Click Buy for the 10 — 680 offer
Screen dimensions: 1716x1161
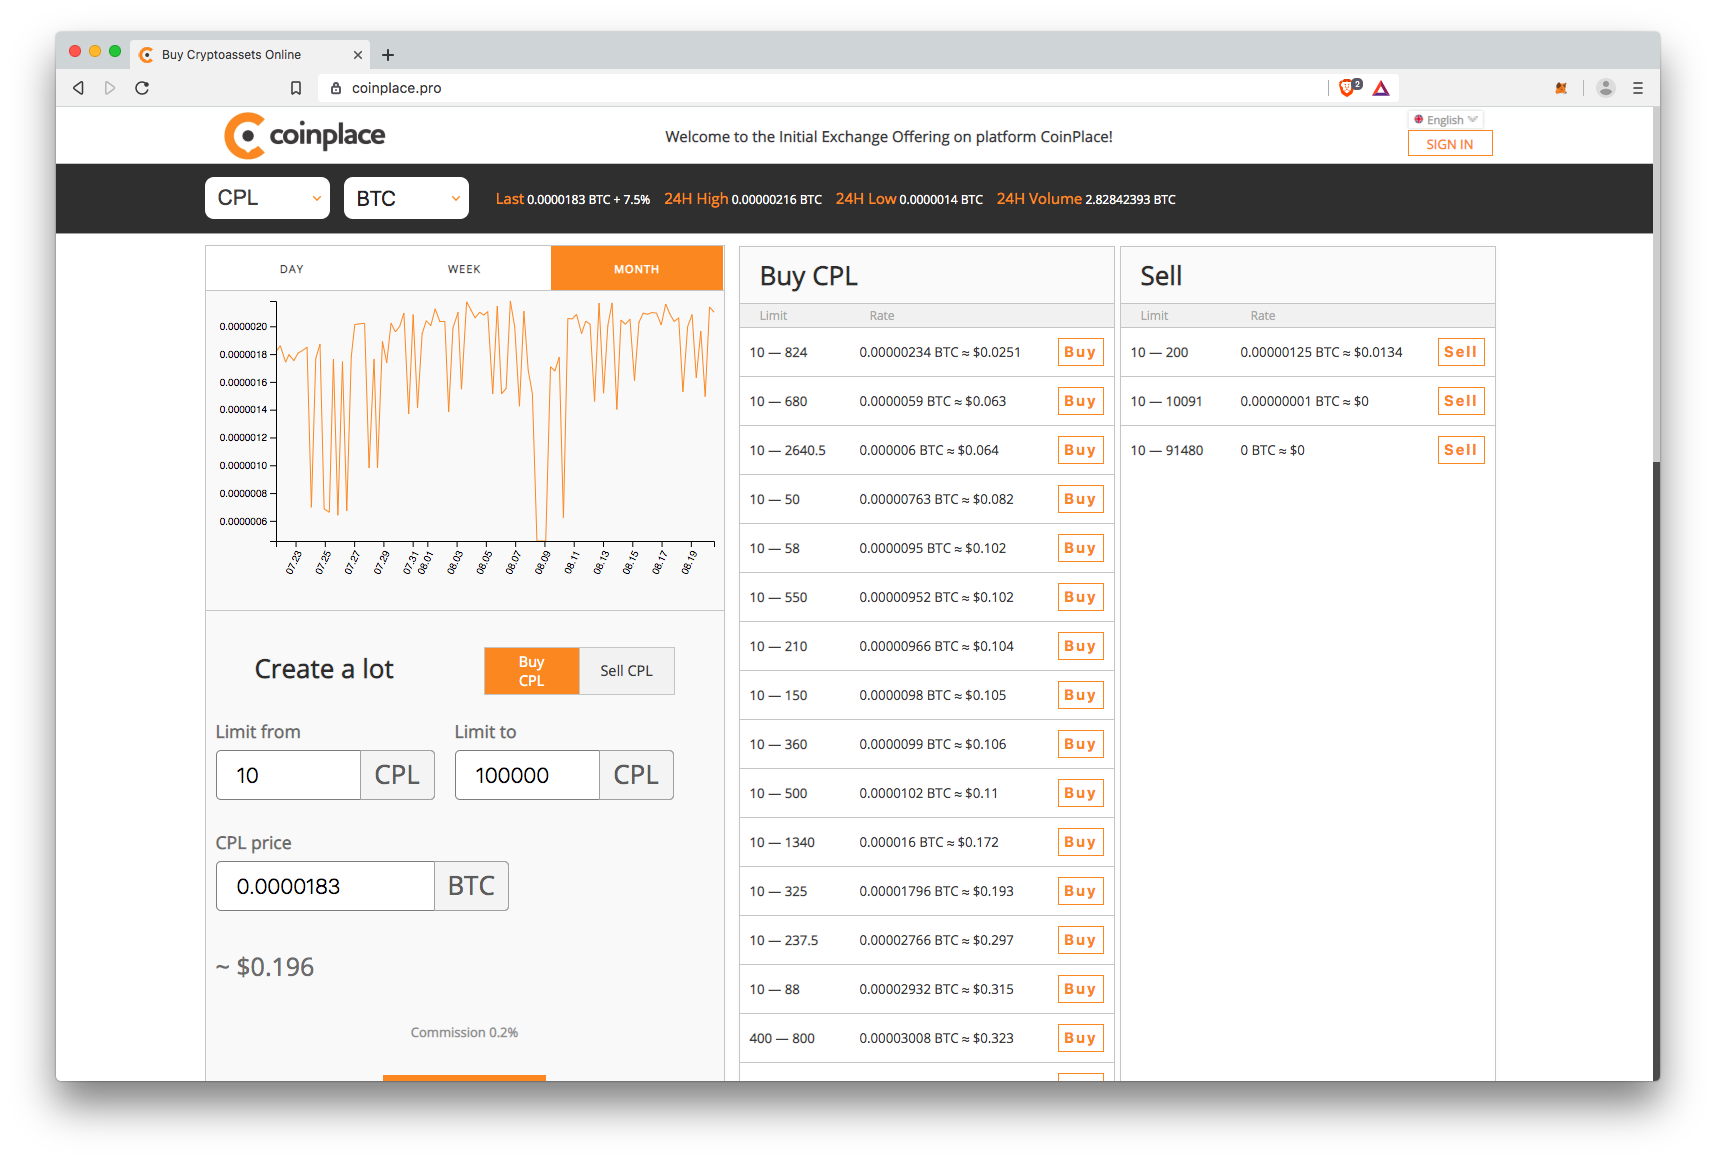[x=1080, y=401]
